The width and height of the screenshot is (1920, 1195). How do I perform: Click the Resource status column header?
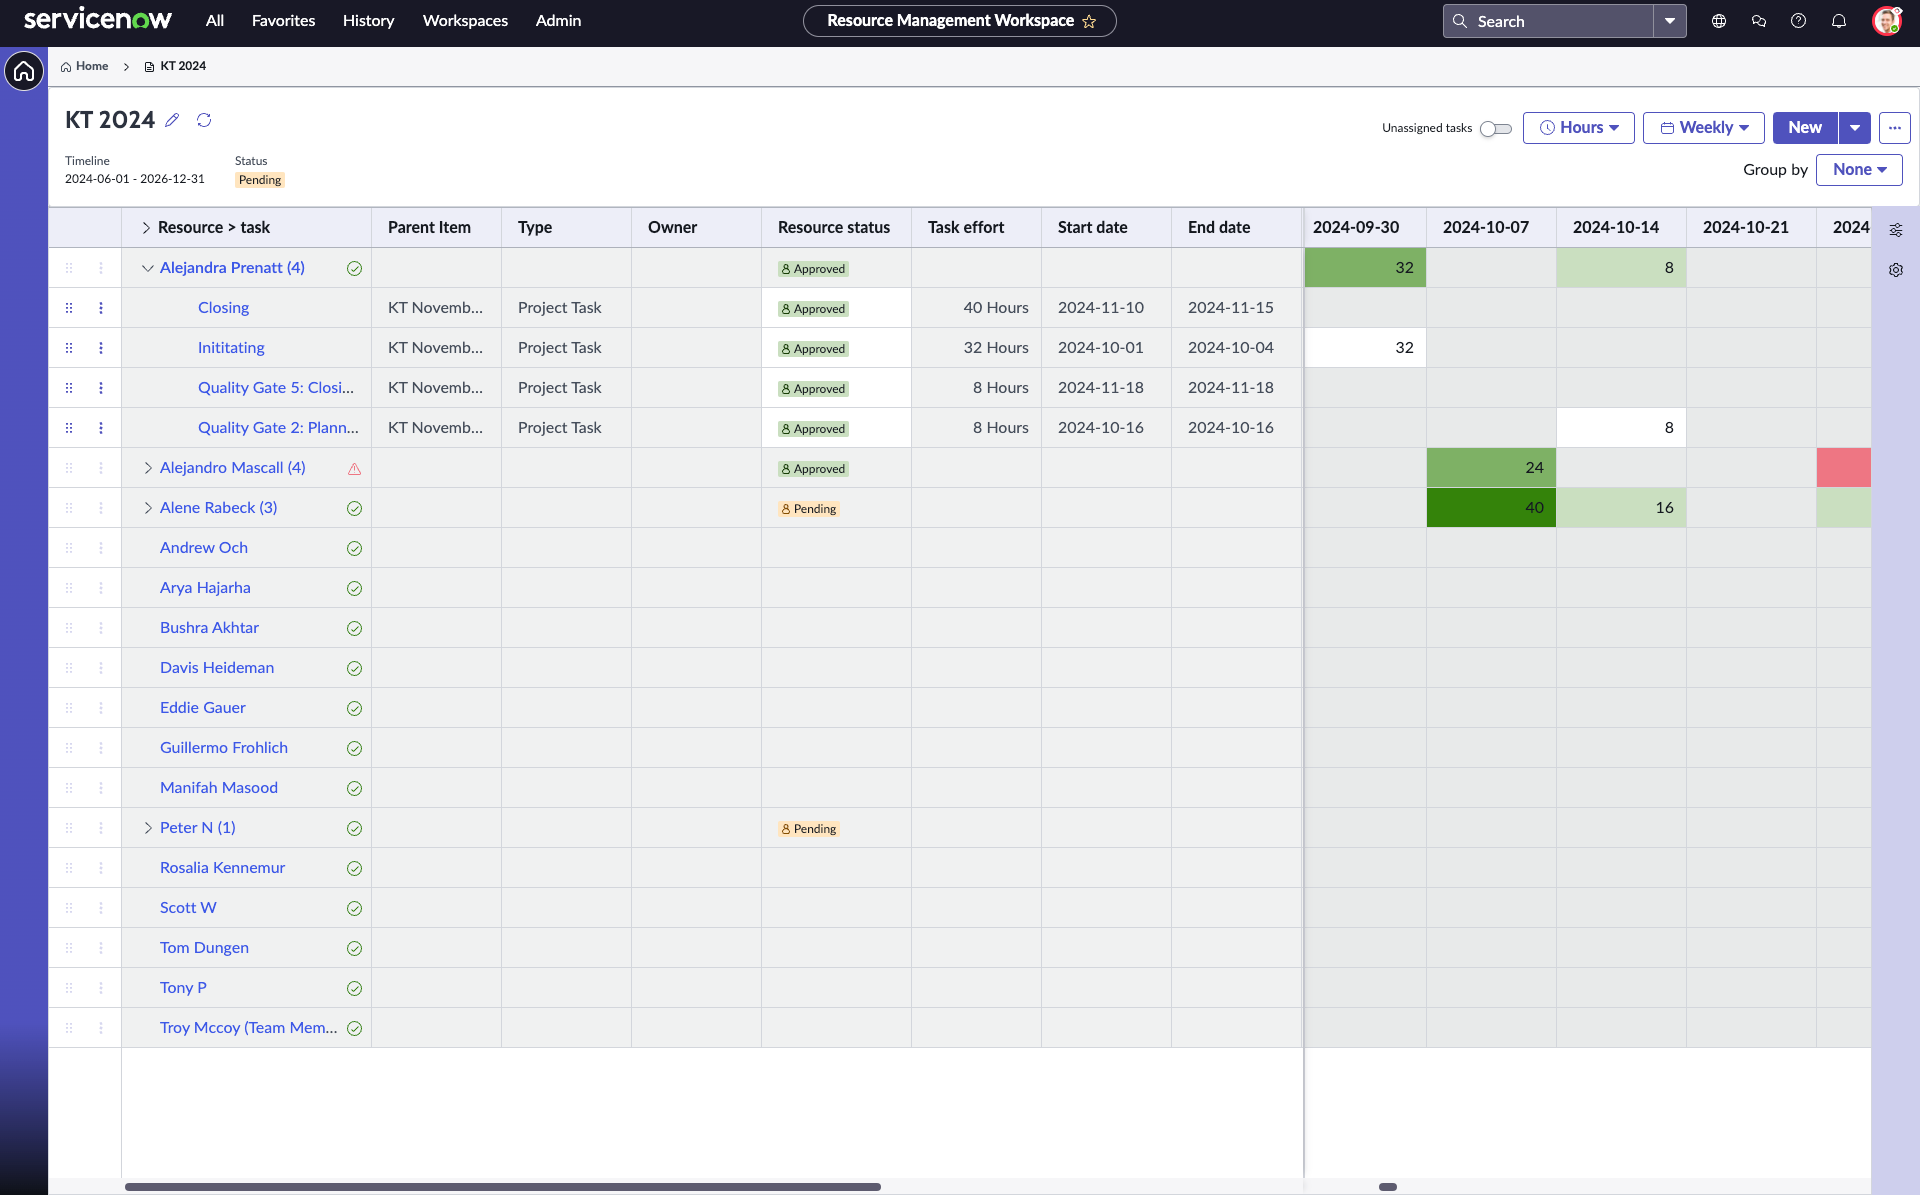[x=836, y=228]
